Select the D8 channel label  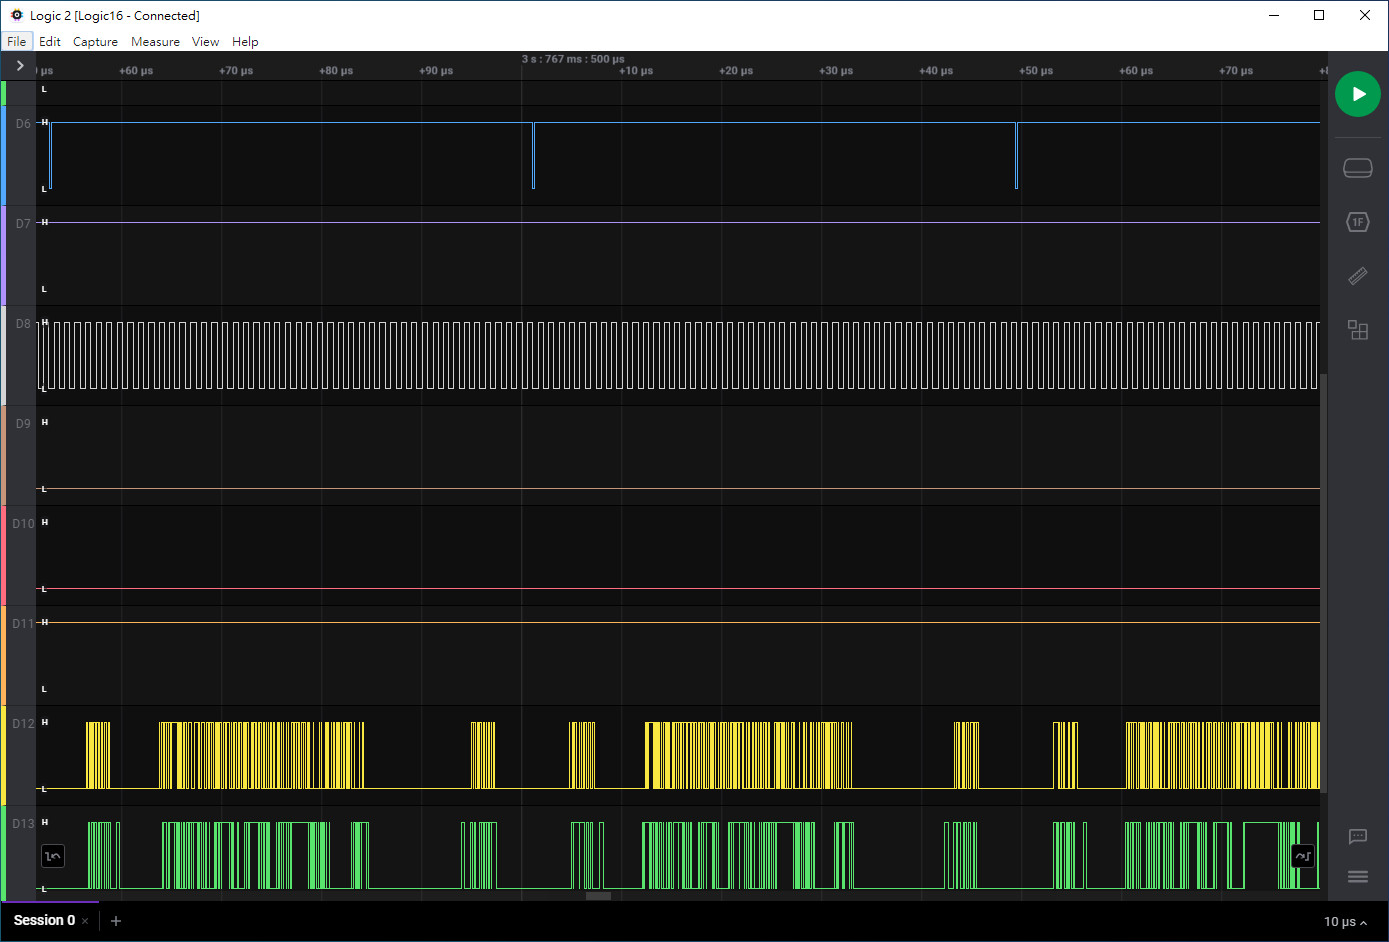(23, 324)
